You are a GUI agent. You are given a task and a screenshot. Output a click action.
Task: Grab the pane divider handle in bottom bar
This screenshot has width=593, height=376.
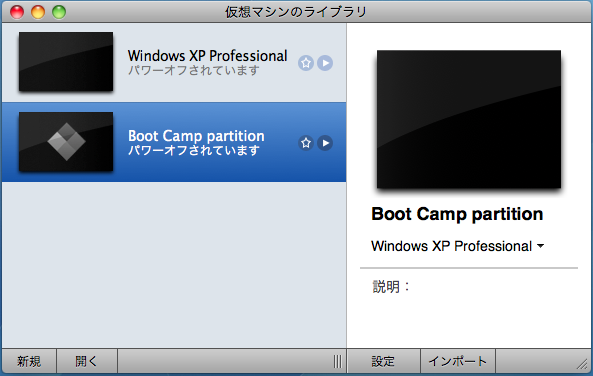pos(338,362)
